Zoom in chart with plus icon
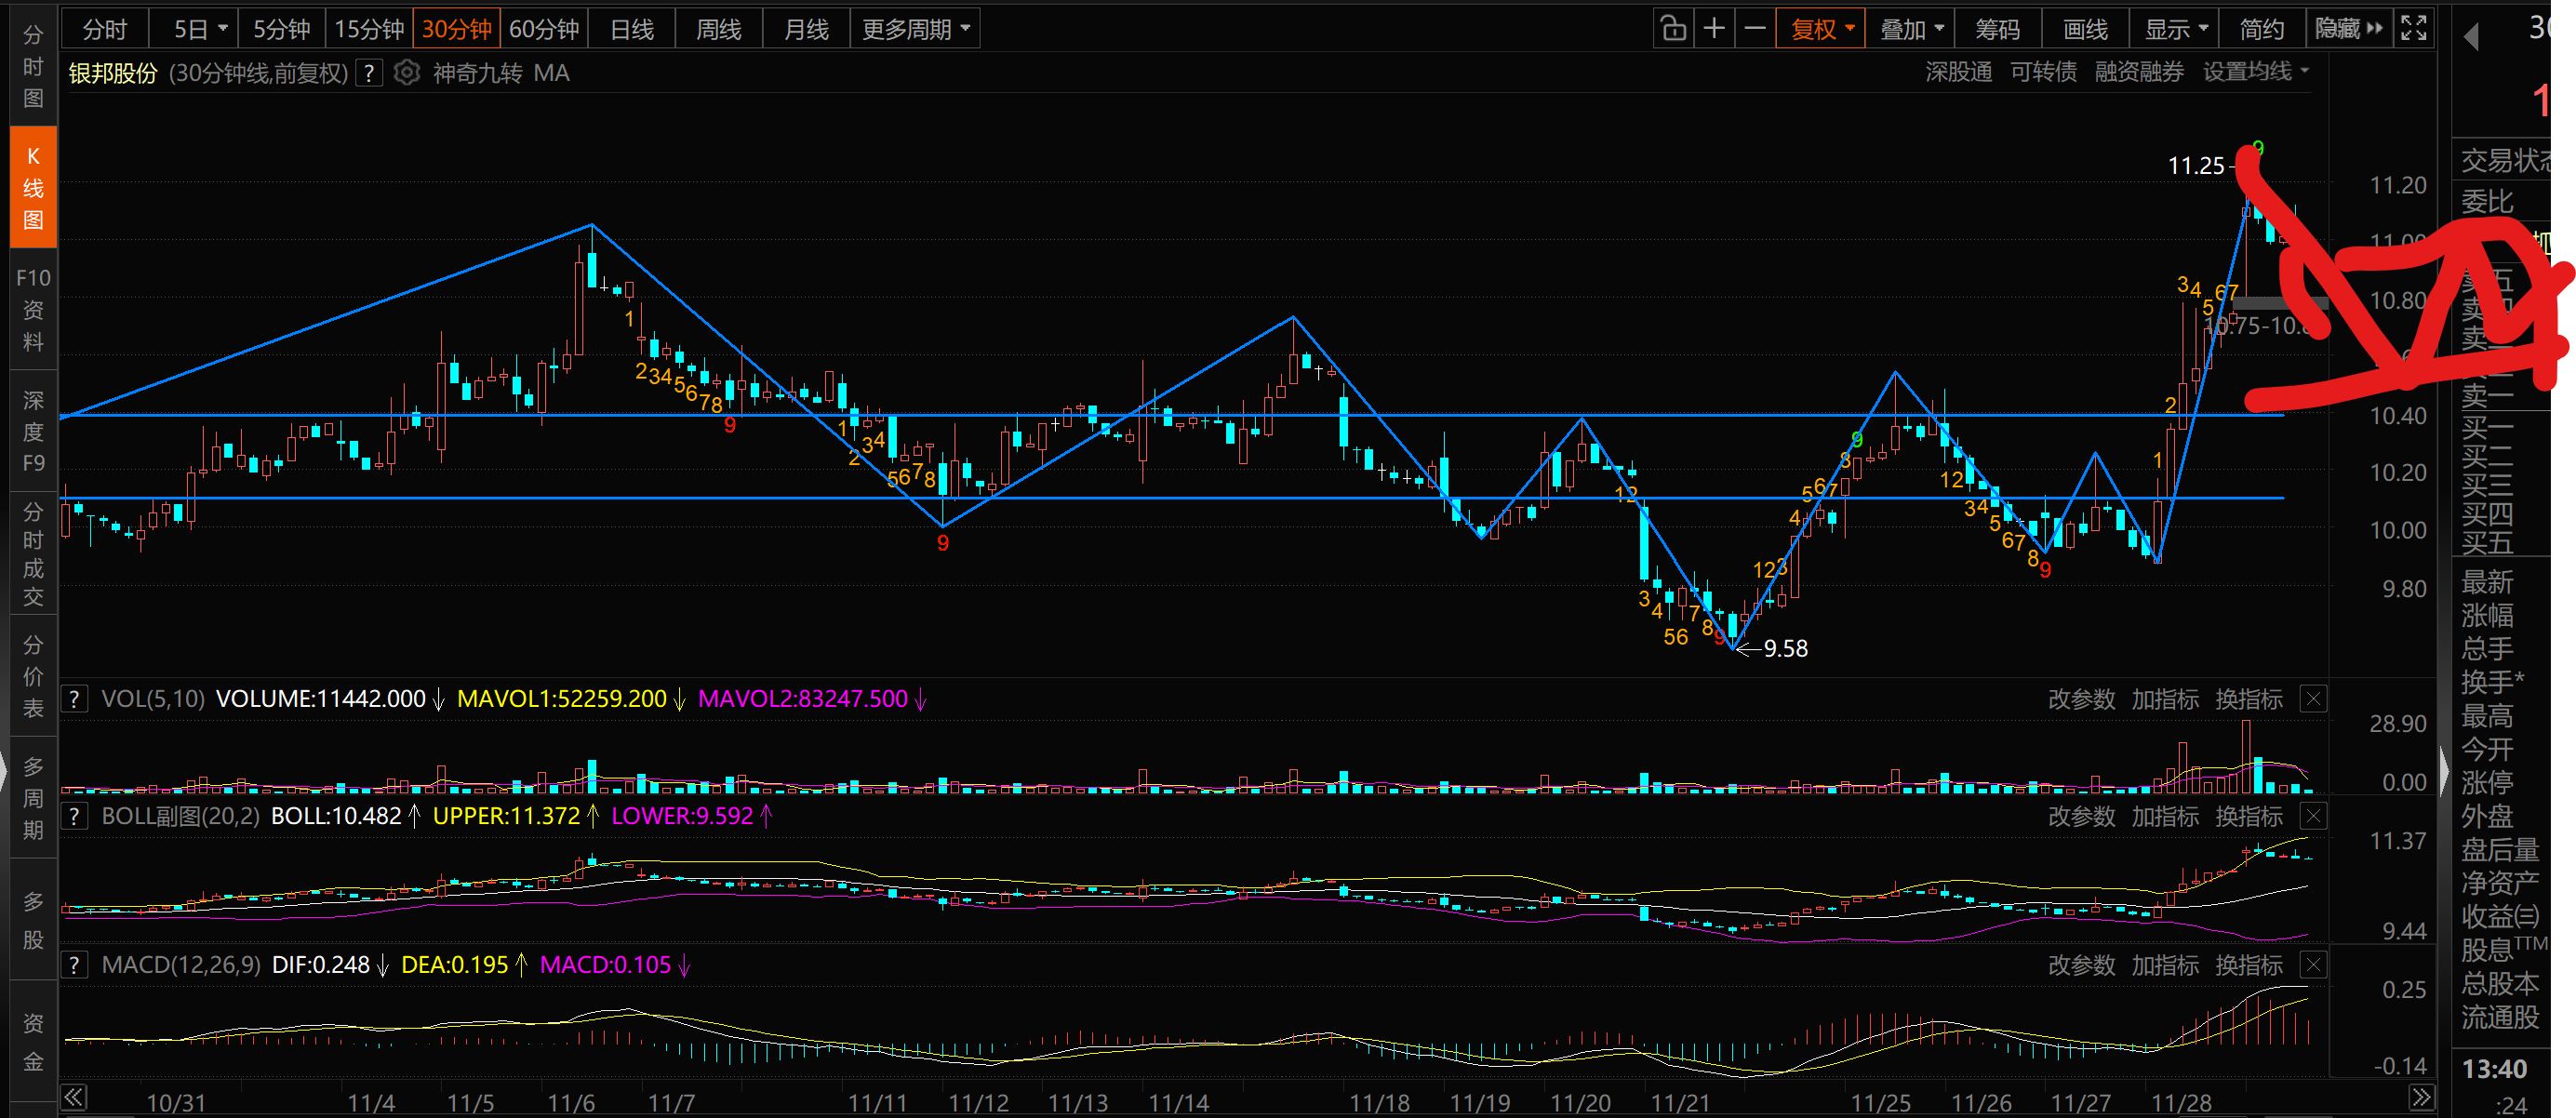 pos(1714,29)
